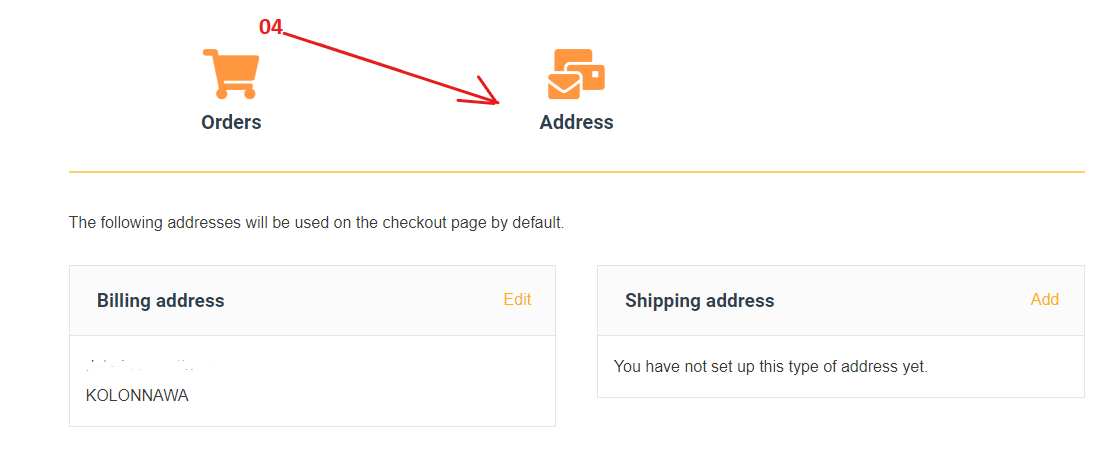The image size is (1099, 452).
Task: Click blank area right of KOLONNAWA text
Action: click(x=370, y=395)
